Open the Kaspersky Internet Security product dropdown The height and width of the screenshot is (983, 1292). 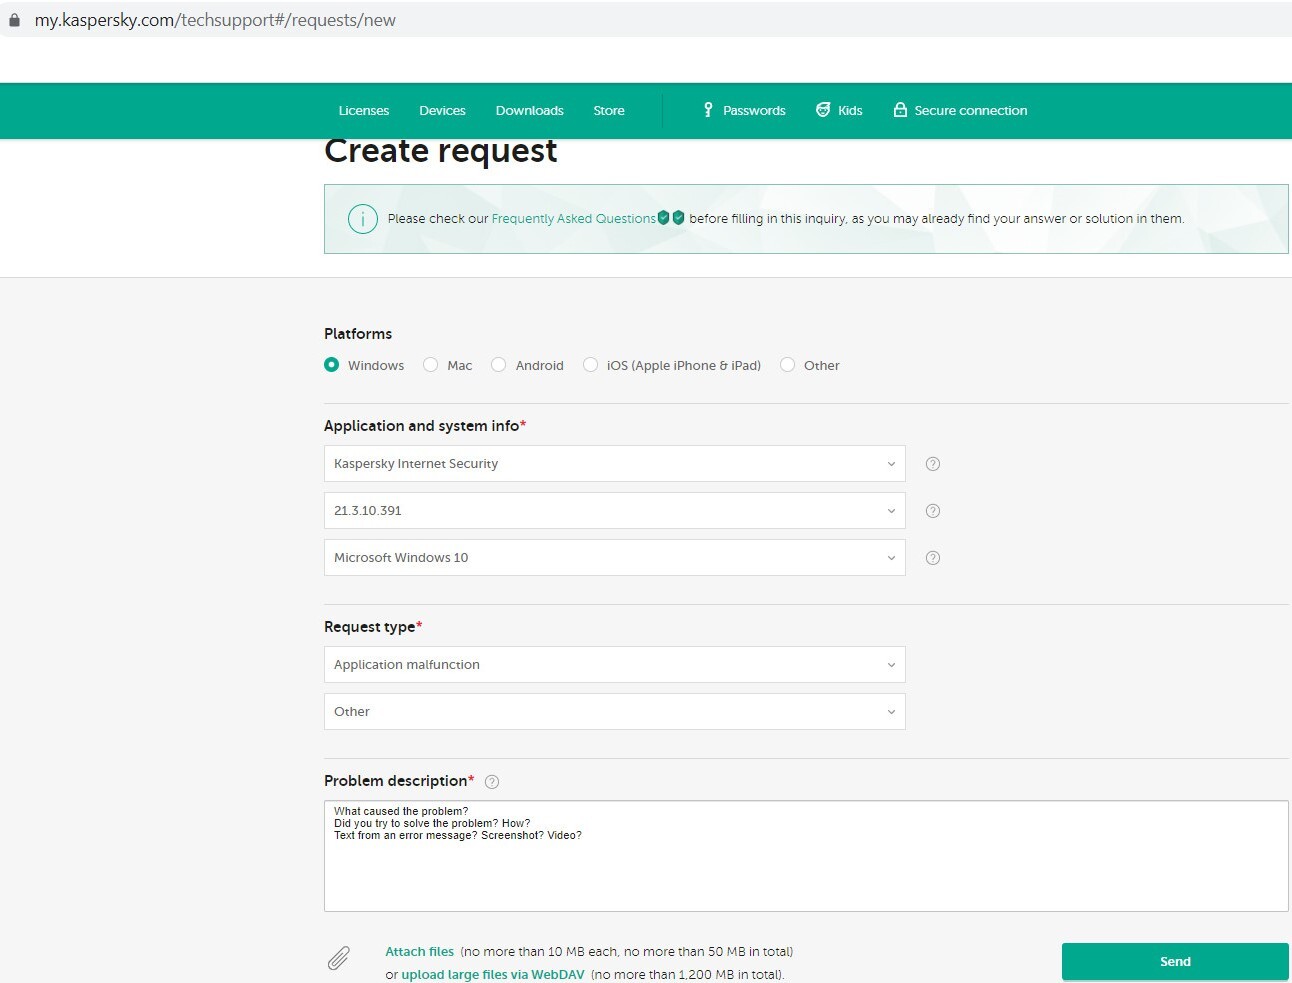pos(615,464)
